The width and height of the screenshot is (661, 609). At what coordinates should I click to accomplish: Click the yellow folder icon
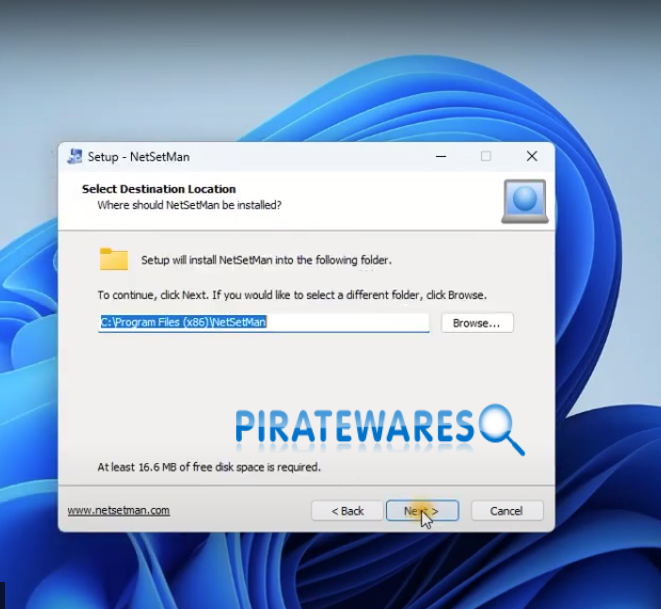114,260
